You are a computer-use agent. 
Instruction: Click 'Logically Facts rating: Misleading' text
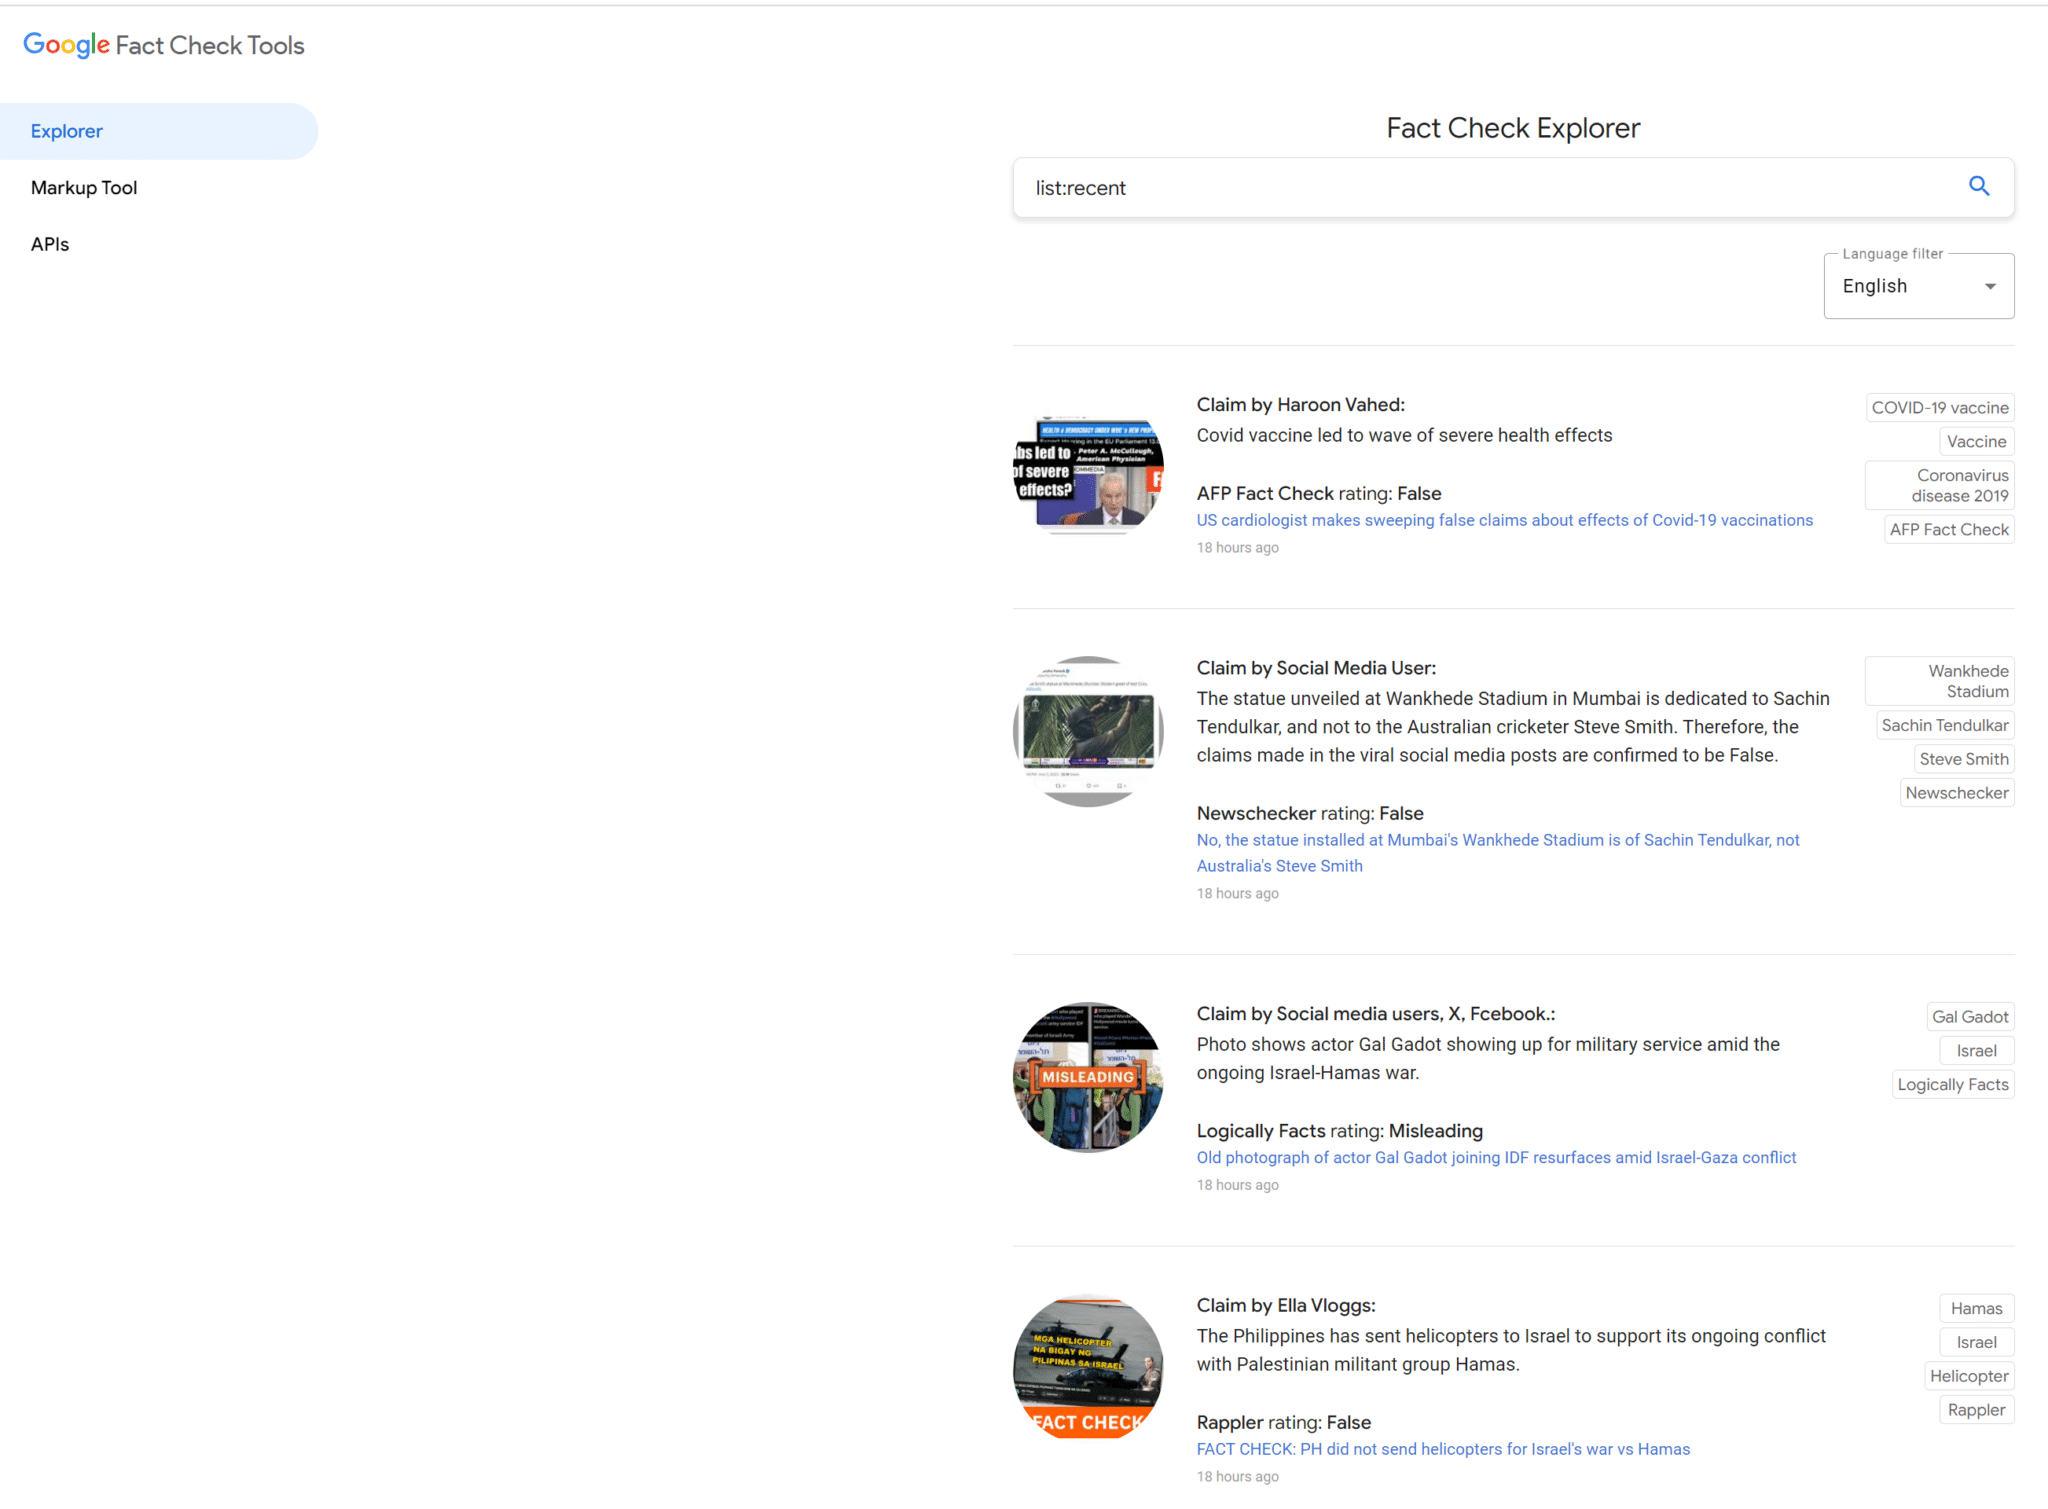click(x=1340, y=1131)
